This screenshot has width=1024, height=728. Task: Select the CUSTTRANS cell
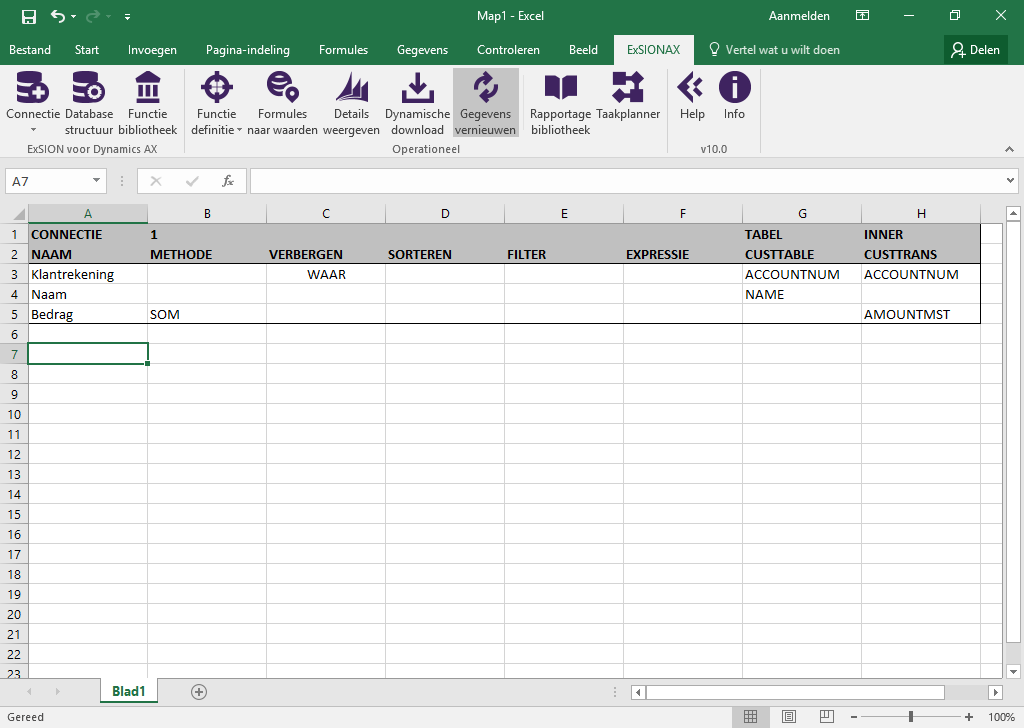pos(921,254)
